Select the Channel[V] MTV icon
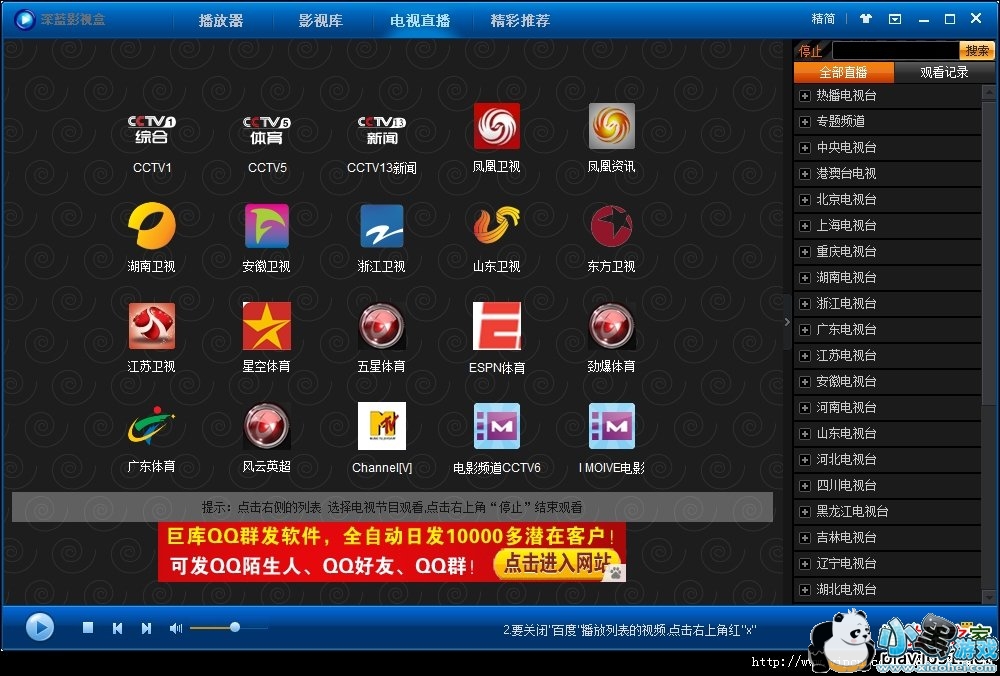The image size is (1000, 676). (x=381, y=425)
